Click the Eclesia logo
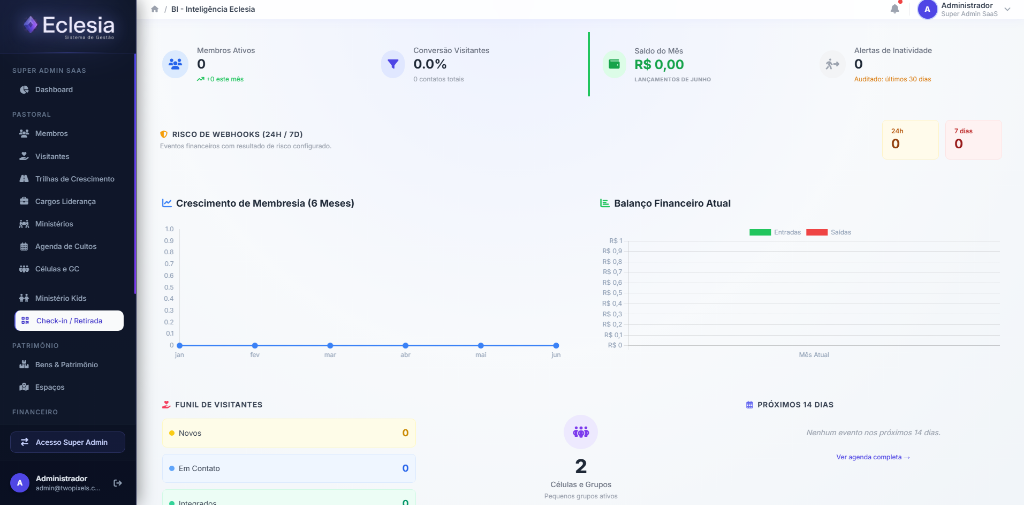Viewport: 1024px width, 505px height. [69, 27]
